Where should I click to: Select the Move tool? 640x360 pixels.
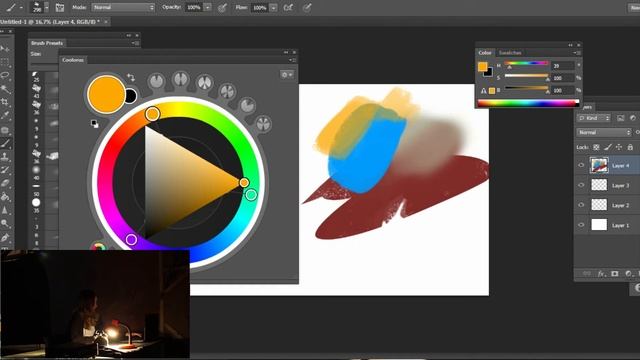pos(5,49)
